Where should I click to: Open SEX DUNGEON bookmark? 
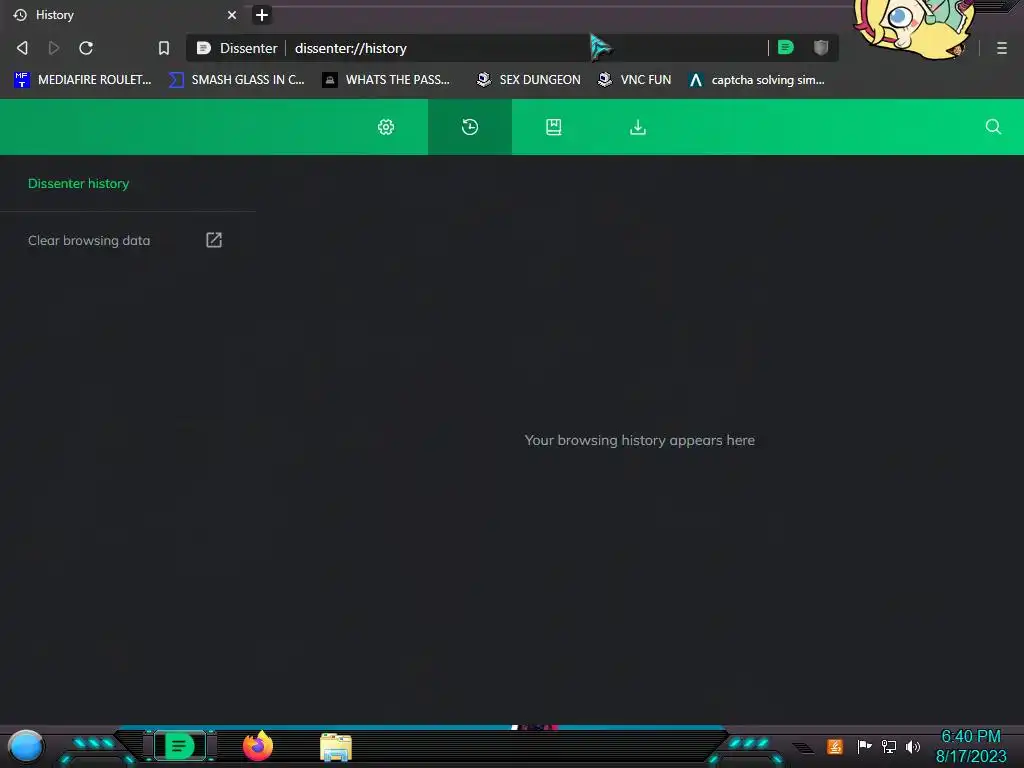pos(528,80)
